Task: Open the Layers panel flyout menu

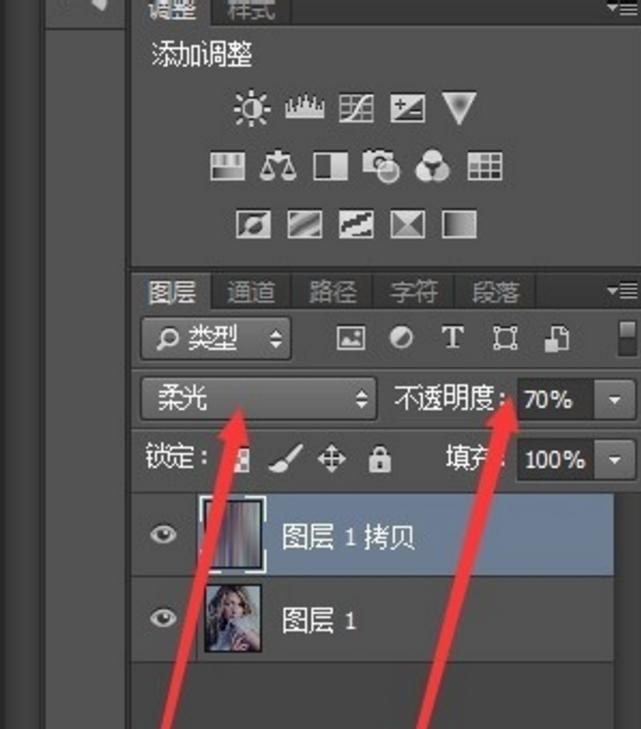Action: click(x=622, y=291)
